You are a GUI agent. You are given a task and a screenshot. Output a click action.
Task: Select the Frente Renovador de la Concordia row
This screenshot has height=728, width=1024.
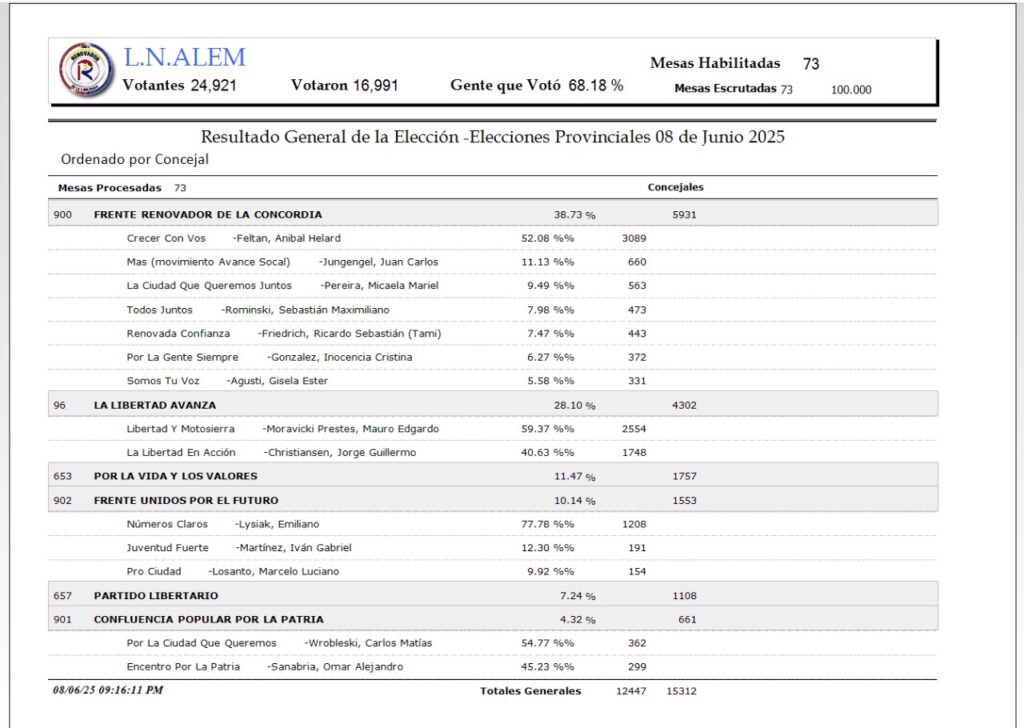493,214
